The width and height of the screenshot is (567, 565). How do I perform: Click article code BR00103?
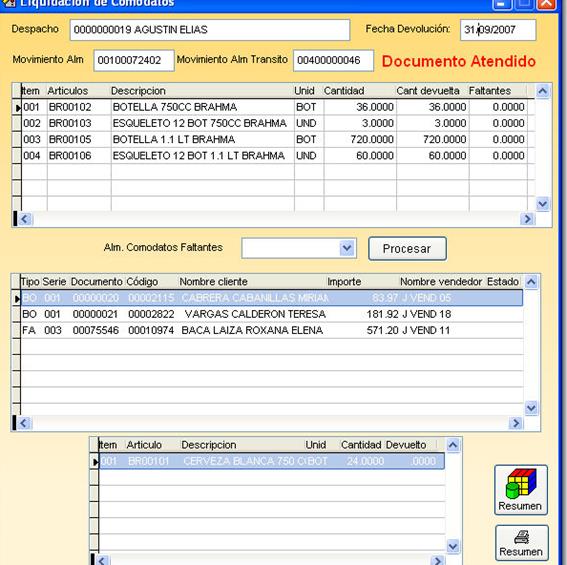(x=70, y=123)
